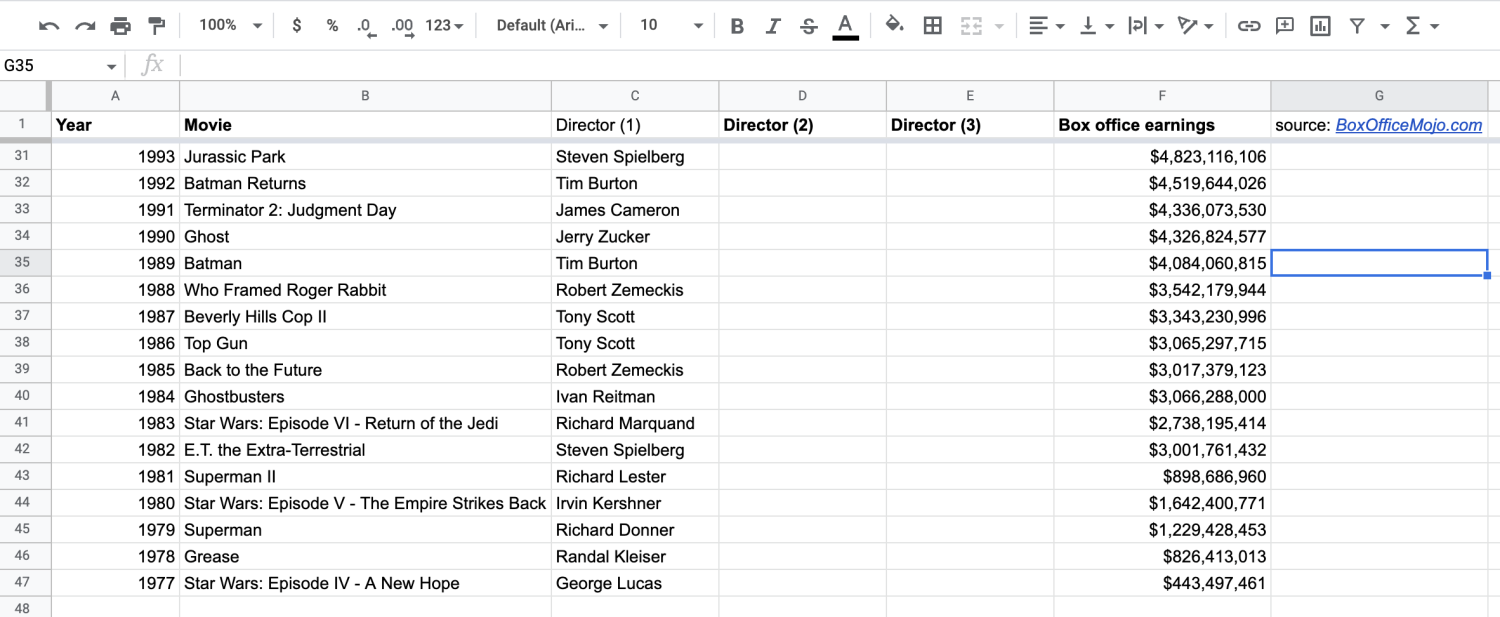Activate the Paint format roller icon
This screenshot has height=617, width=1500.
[157, 26]
